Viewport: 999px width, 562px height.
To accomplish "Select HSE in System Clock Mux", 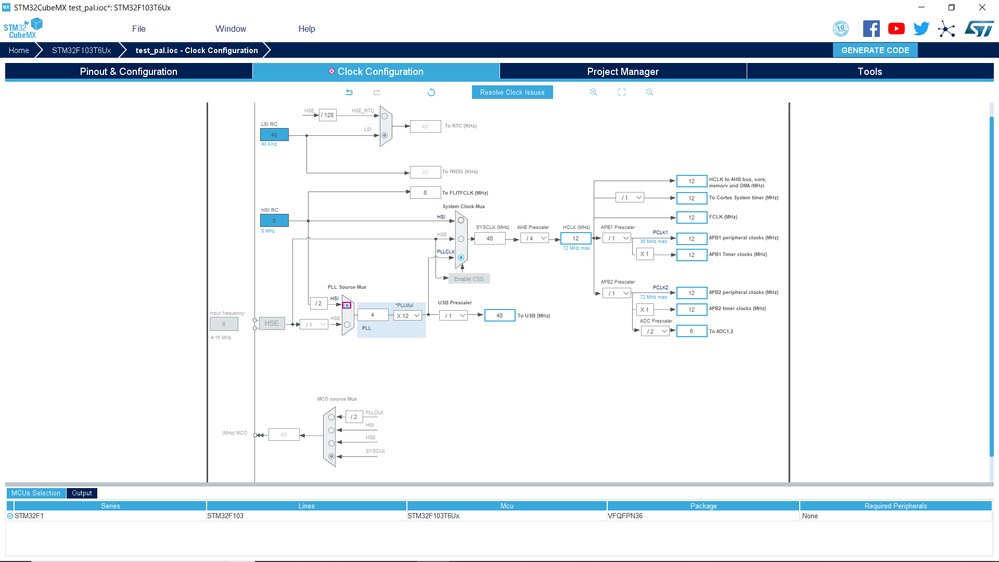I will (461, 239).
